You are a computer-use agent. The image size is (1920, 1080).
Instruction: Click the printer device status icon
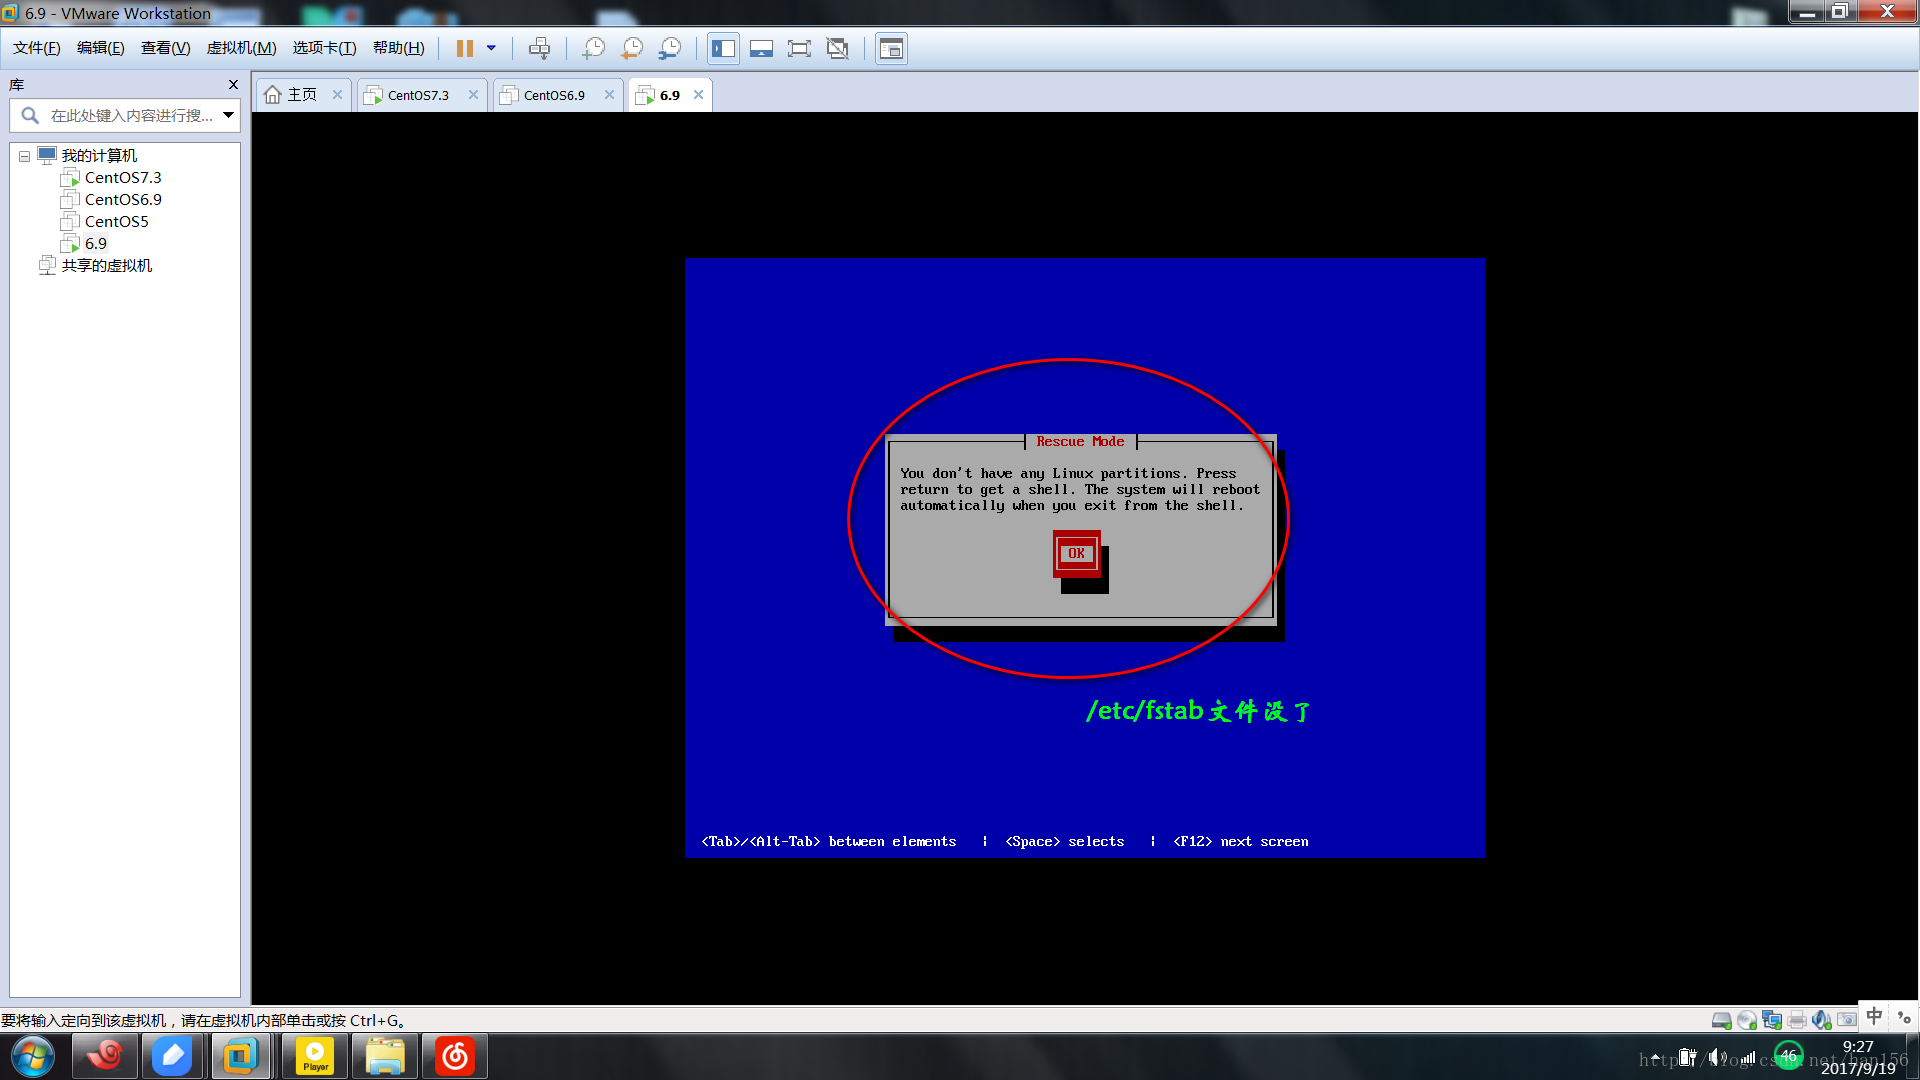click(1797, 1020)
